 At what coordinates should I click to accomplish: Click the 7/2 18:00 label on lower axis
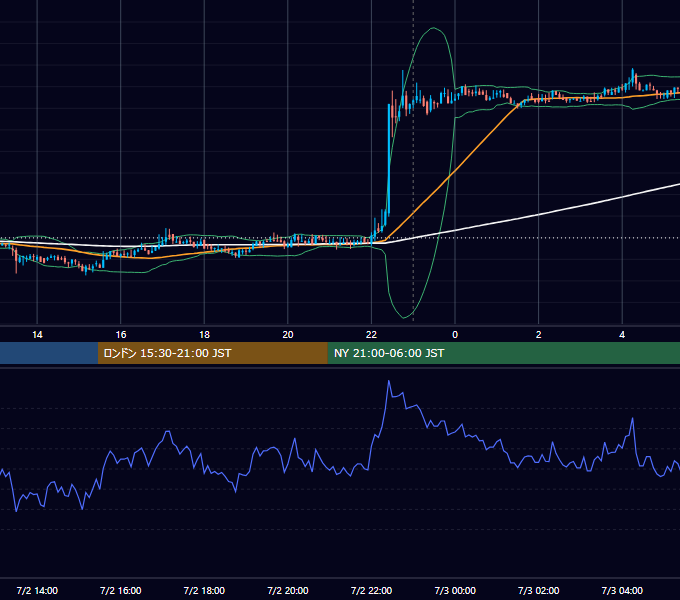[x=204, y=590]
